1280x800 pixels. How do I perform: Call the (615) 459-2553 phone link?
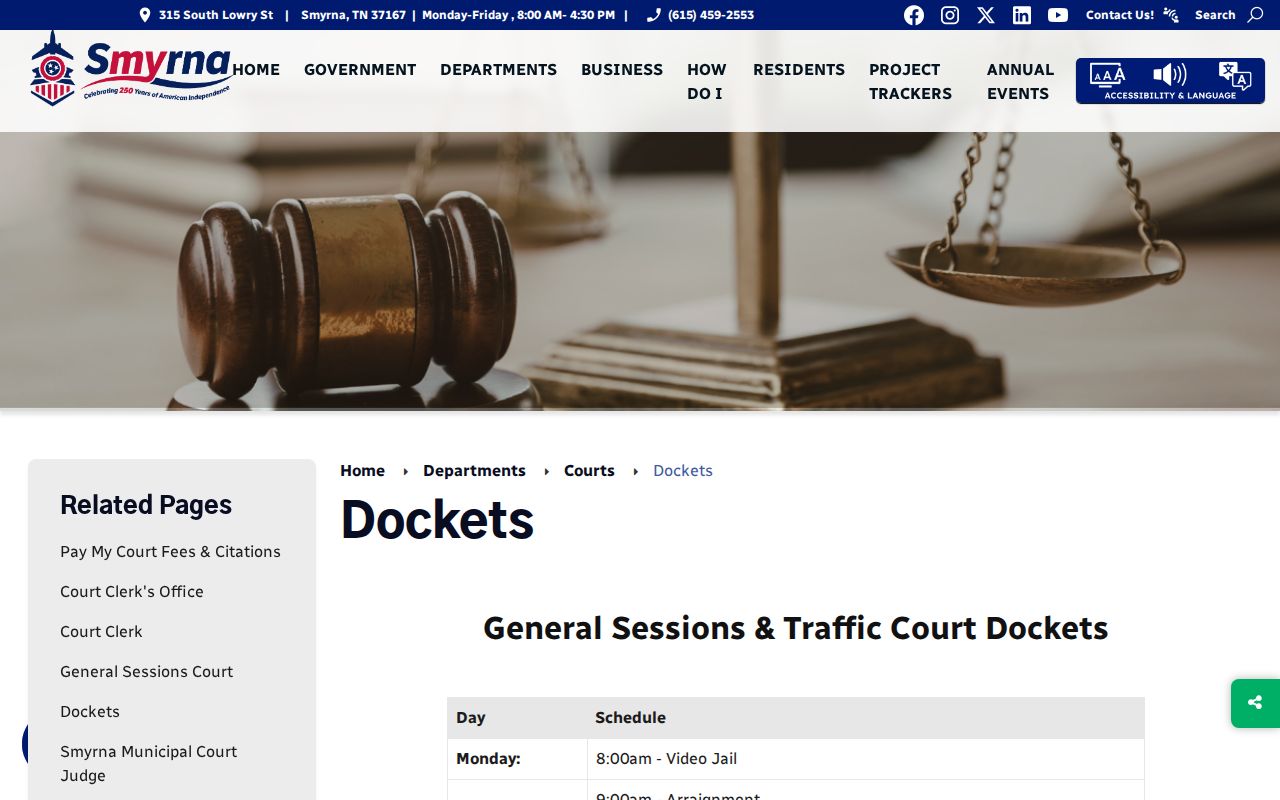point(711,15)
